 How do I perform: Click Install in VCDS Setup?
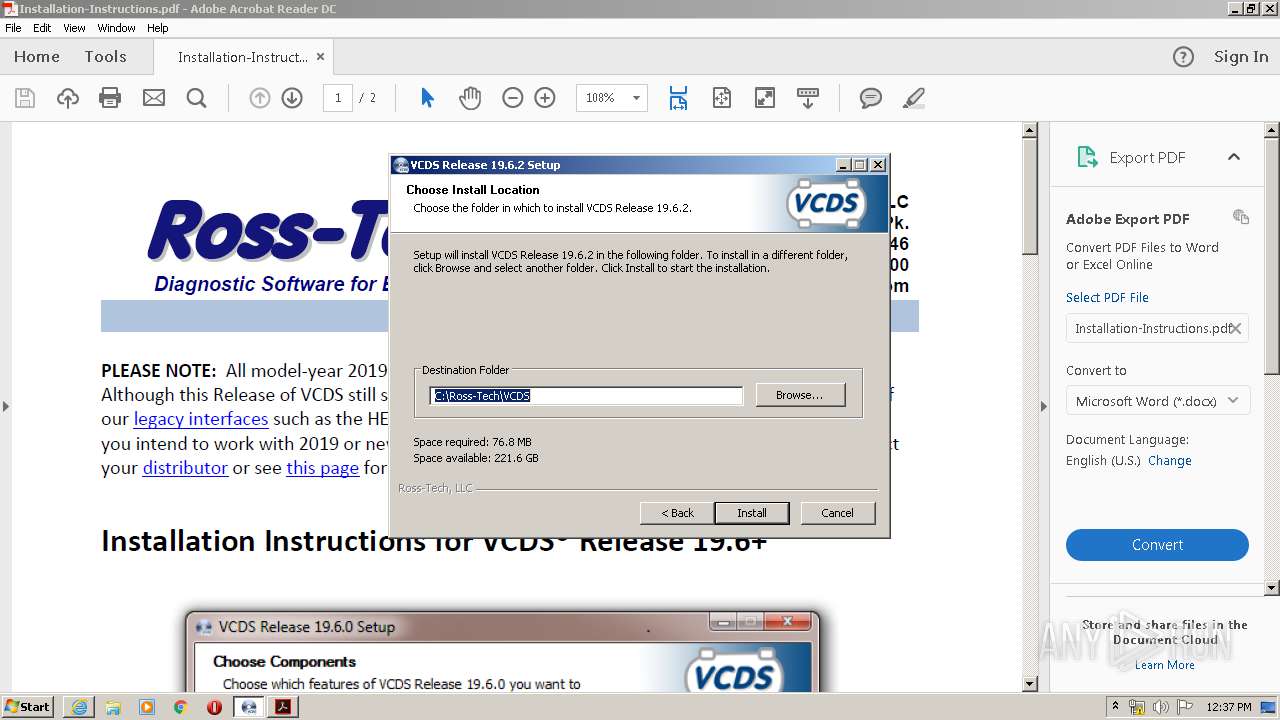(x=752, y=513)
